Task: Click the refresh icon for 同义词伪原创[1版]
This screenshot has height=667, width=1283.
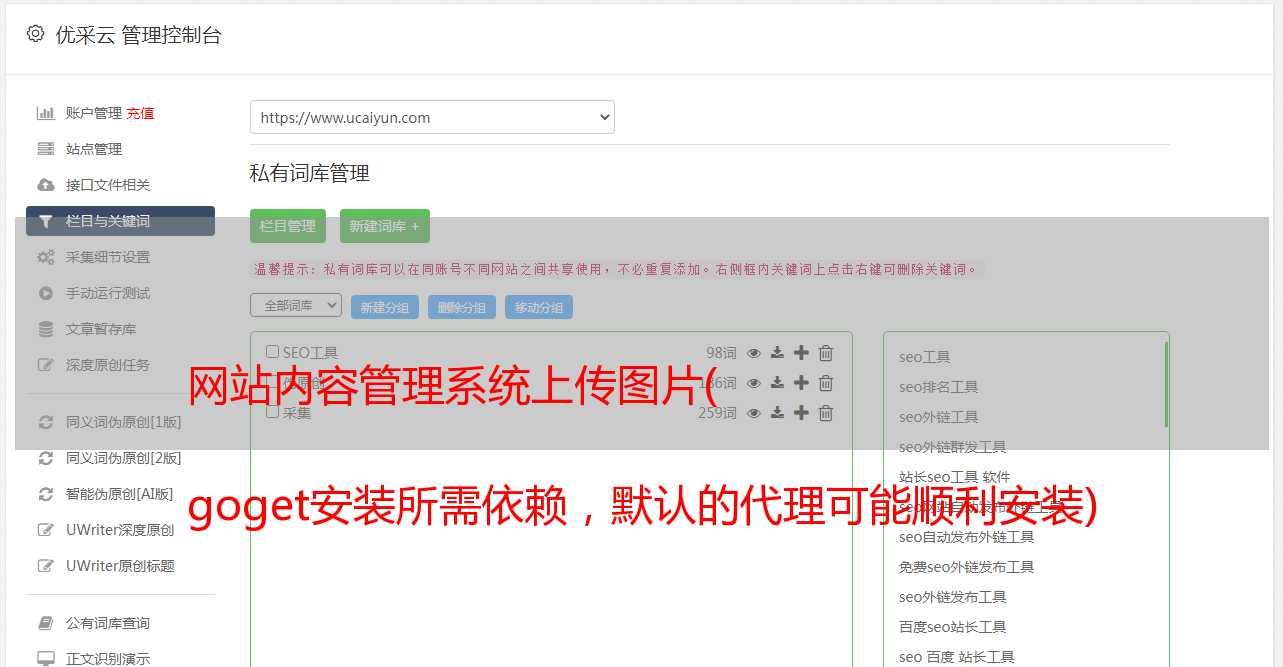Action: pyautogui.click(x=46, y=422)
